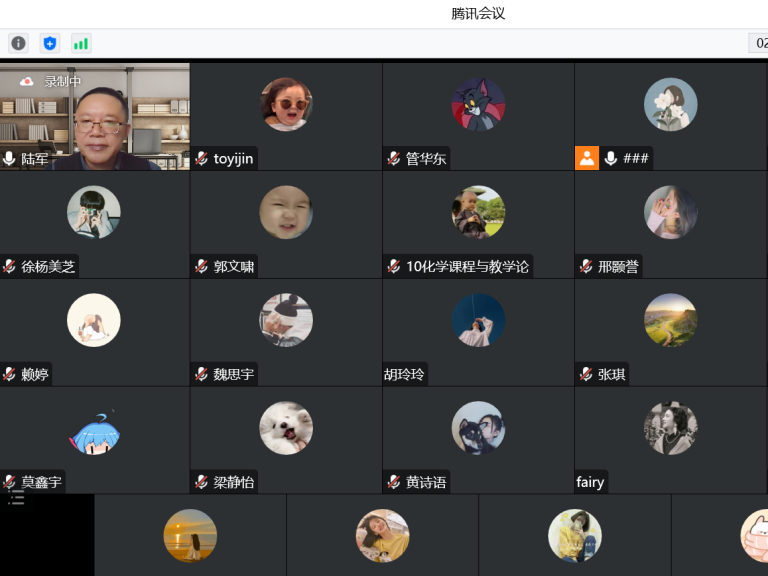
Task: Click 莫鑫宇's blue-haired anime avatar
Action: [94, 433]
